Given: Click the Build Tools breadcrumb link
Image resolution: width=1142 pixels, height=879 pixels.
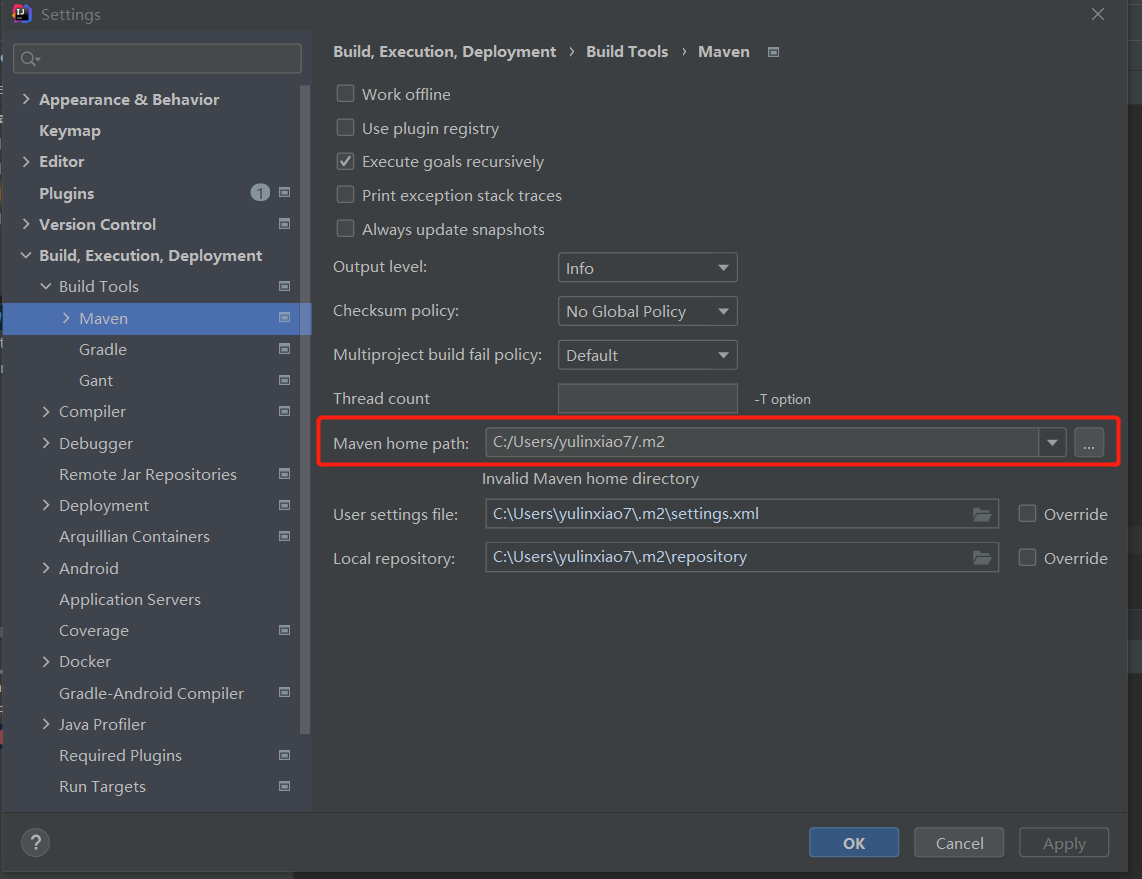Looking at the screenshot, I should click(x=627, y=52).
